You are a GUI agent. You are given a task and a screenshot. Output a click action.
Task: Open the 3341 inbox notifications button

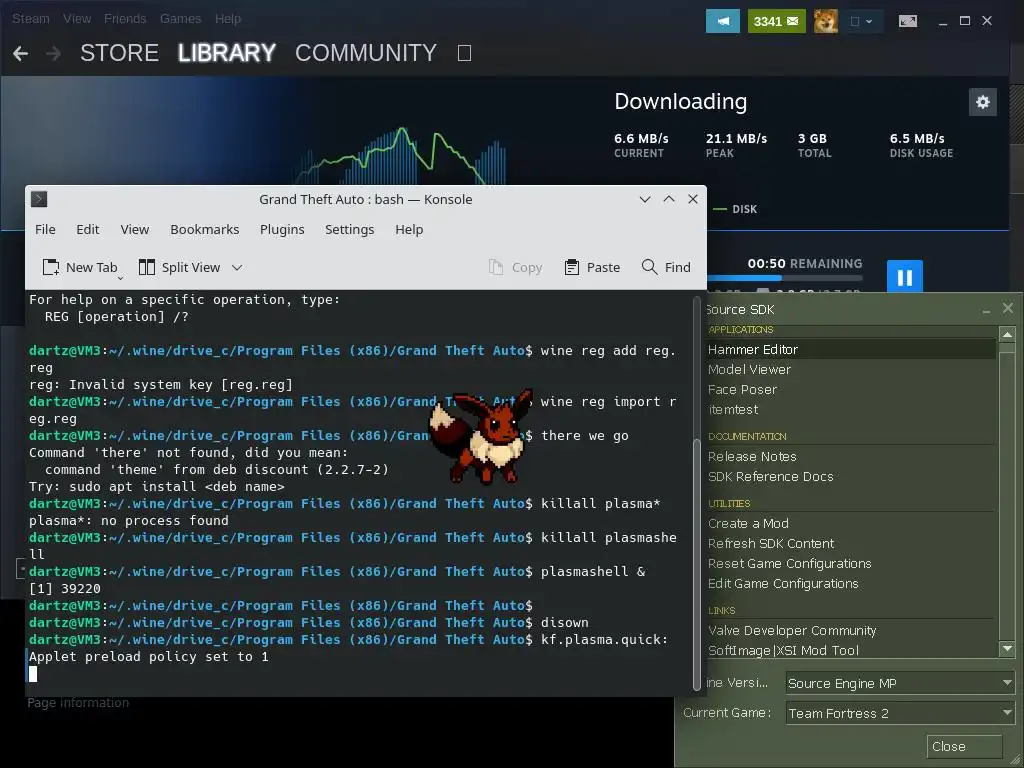(x=776, y=21)
